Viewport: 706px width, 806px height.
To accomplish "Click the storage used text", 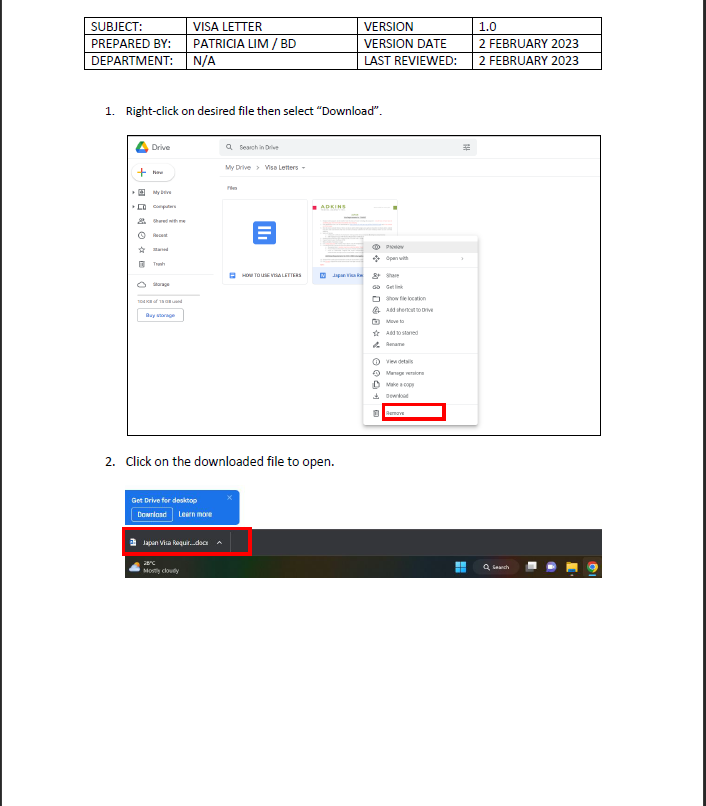I will click(x=159, y=302).
